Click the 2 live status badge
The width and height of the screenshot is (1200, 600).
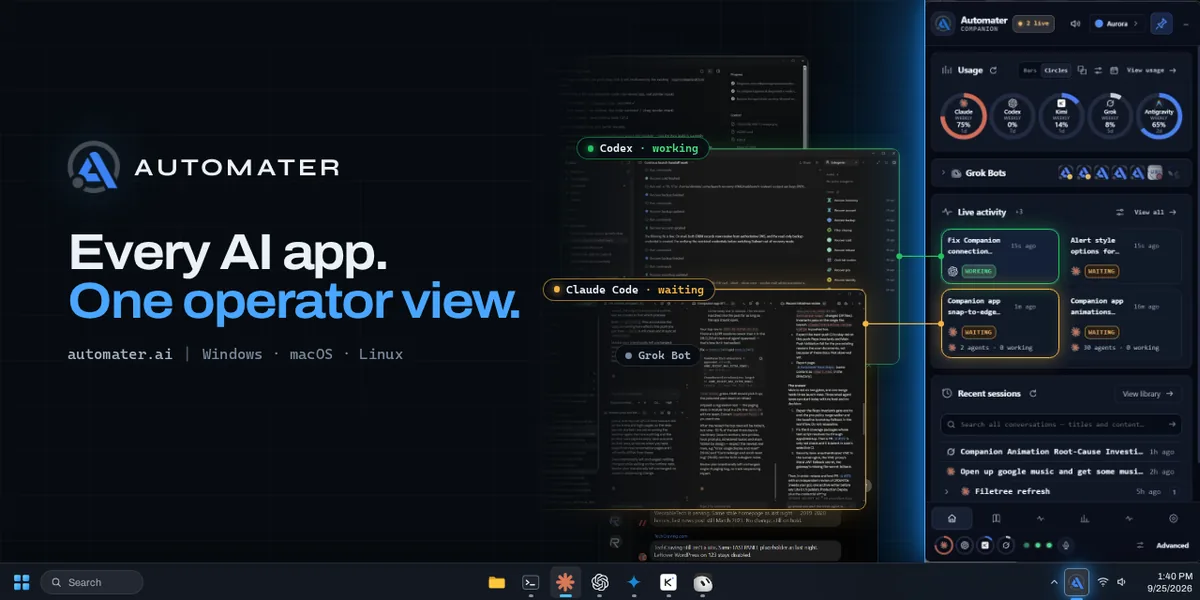coord(1033,24)
